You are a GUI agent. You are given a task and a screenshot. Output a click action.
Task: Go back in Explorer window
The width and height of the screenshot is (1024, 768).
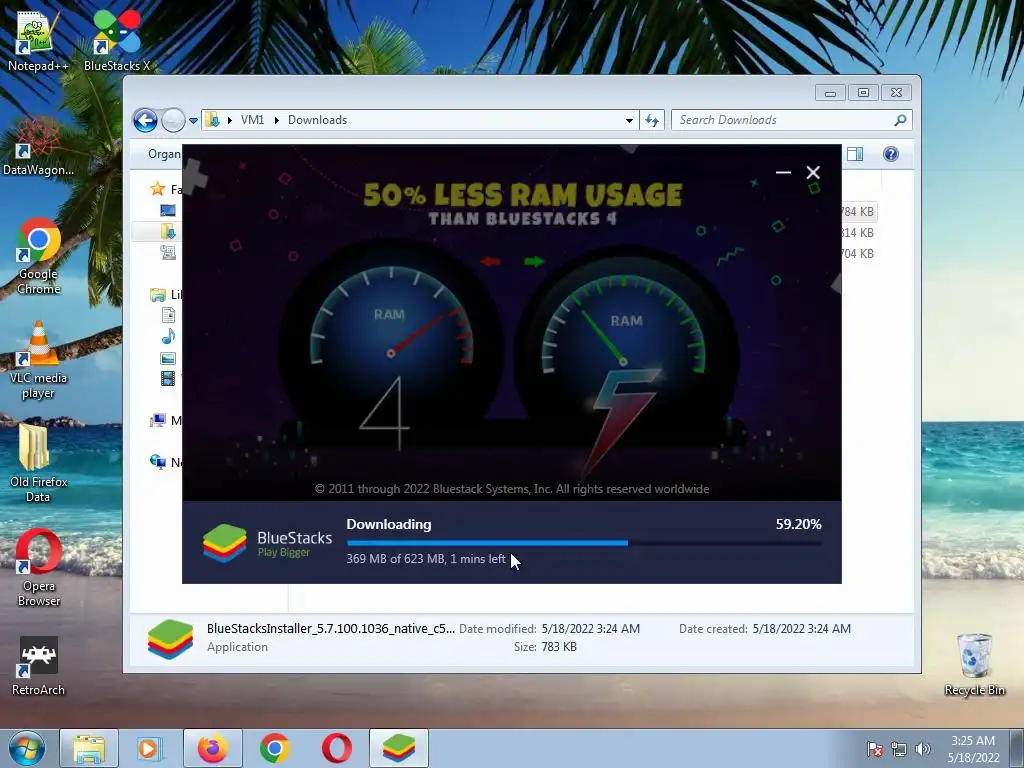145,120
